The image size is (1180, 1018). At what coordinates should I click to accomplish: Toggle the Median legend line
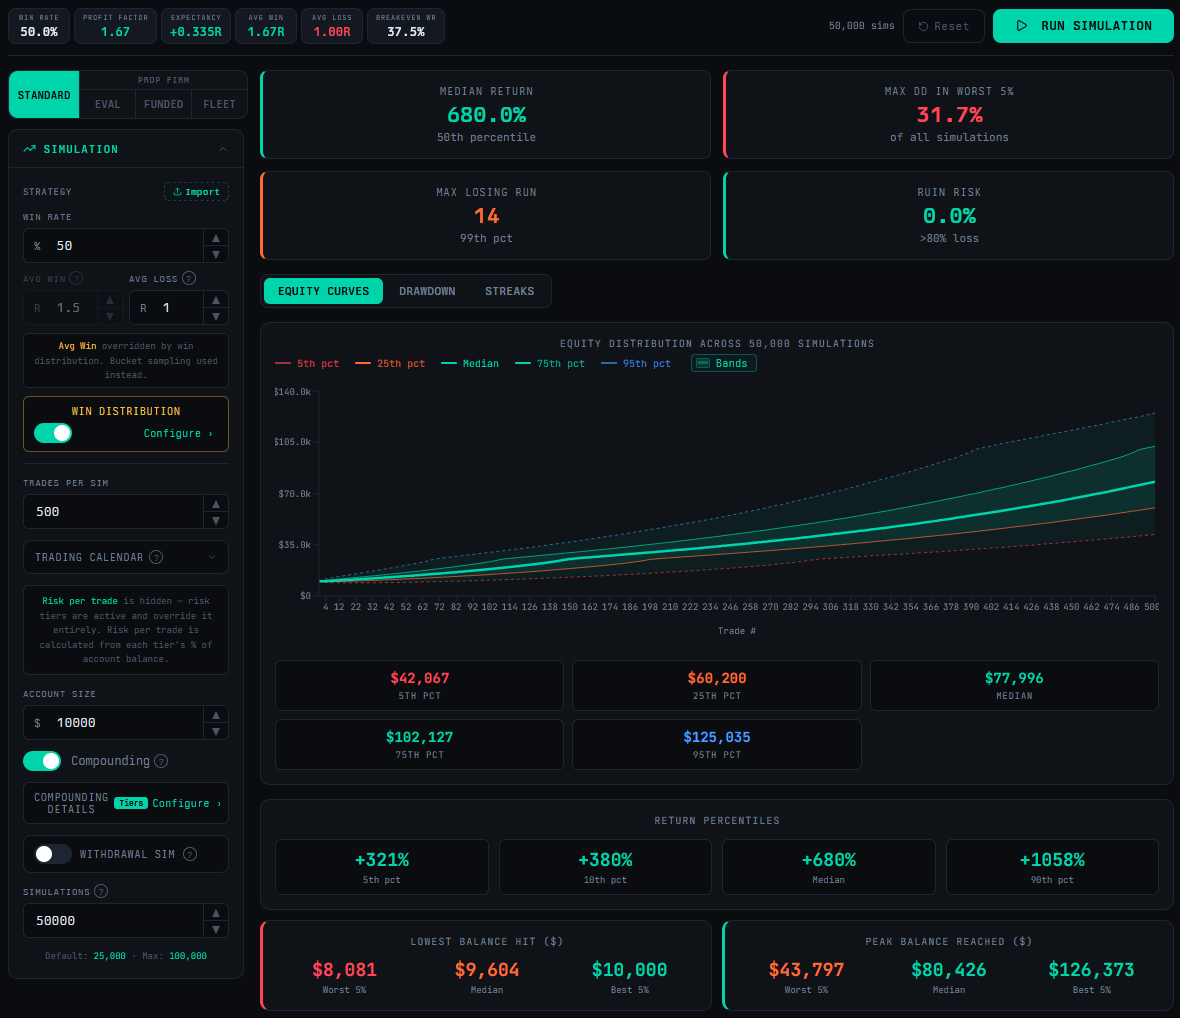(470, 363)
